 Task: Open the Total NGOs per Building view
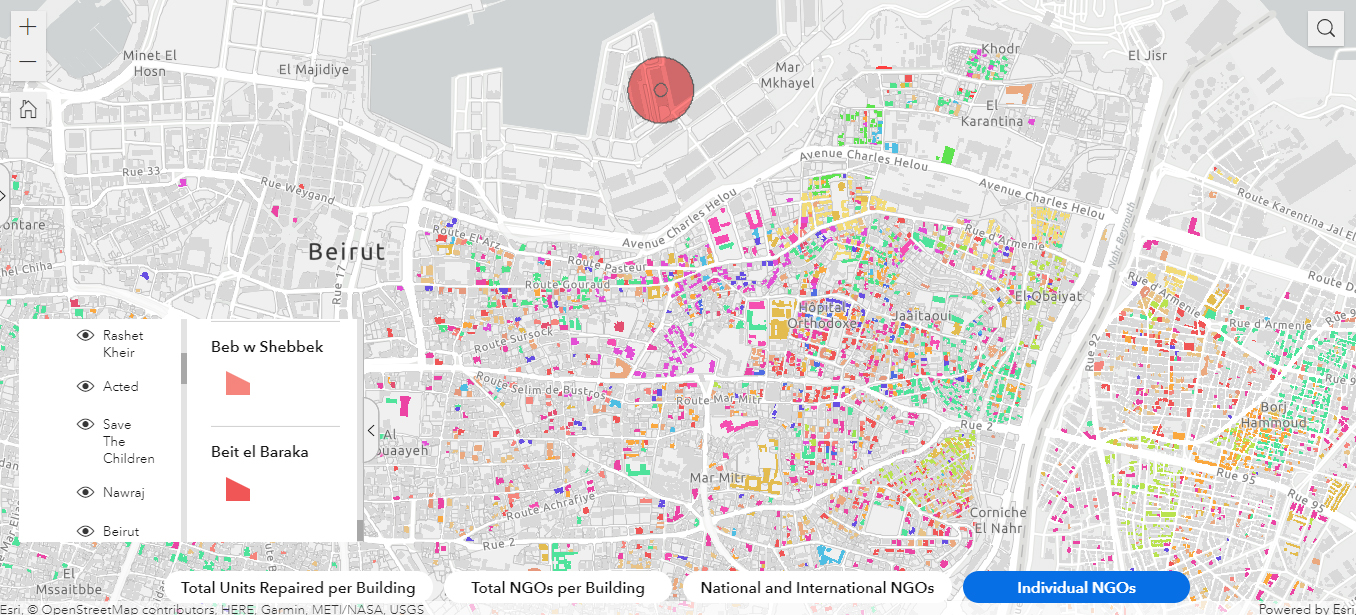coord(557,587)
